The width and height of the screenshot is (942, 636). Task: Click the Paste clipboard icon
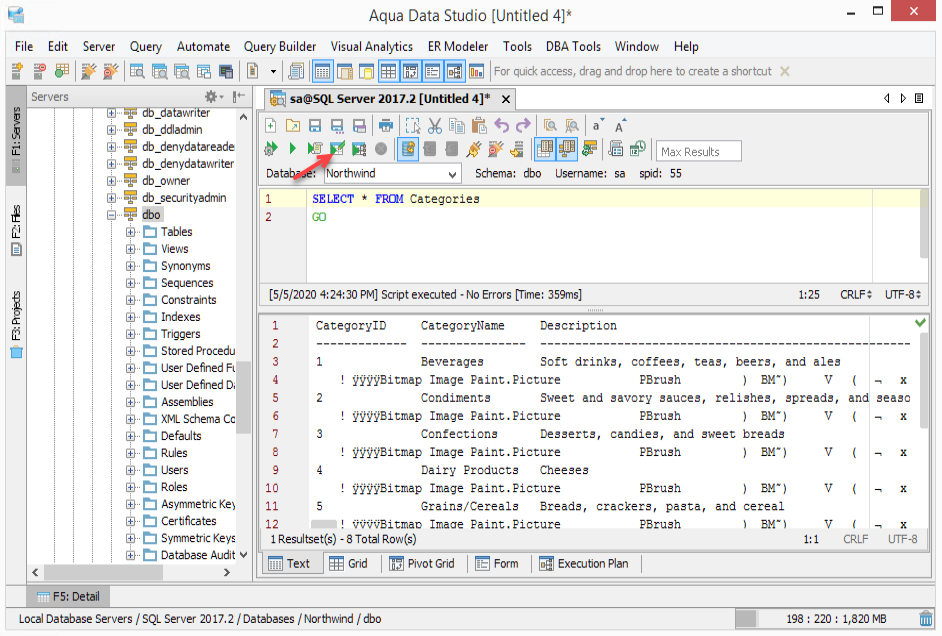[x=479, y=126]
